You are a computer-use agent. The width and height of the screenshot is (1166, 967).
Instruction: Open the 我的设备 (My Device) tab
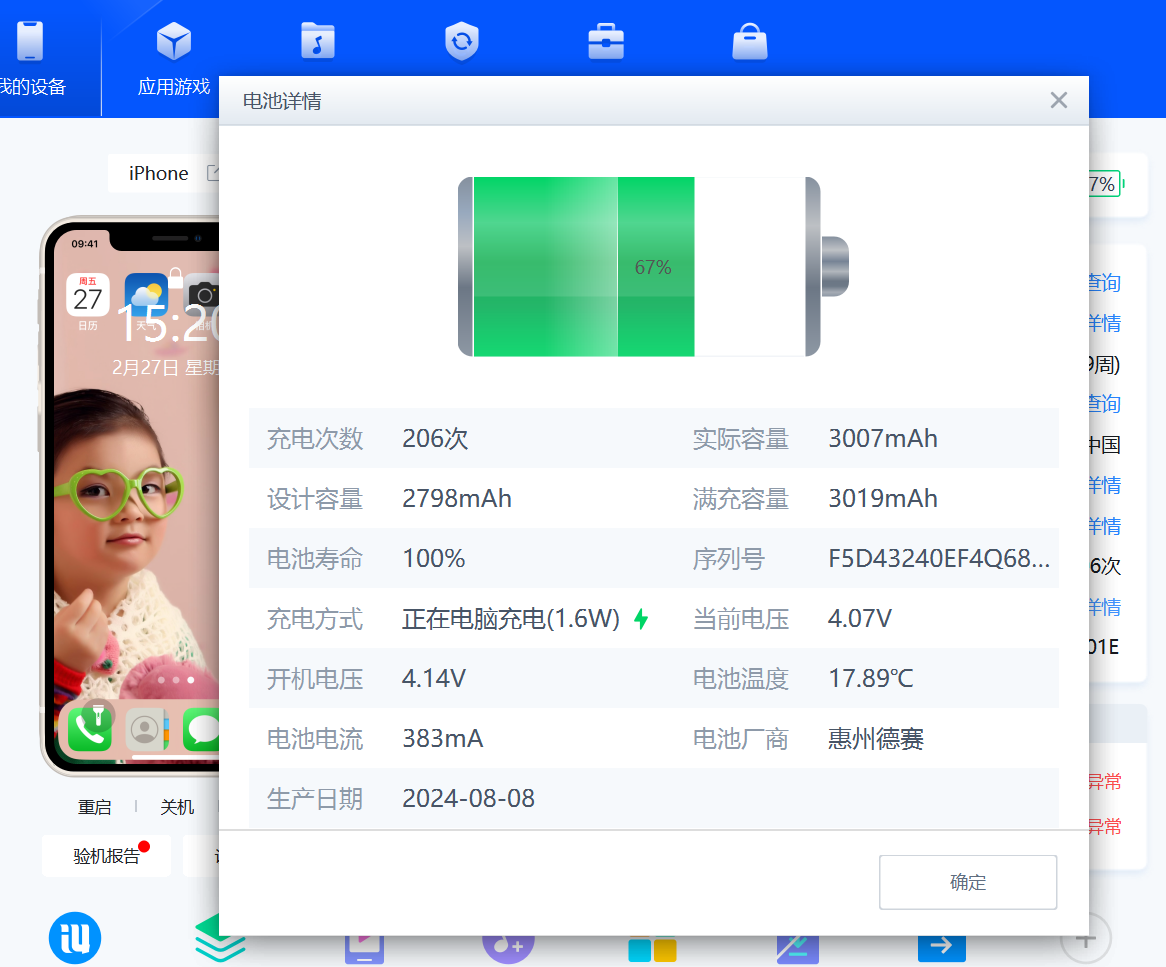coord(32,58)
